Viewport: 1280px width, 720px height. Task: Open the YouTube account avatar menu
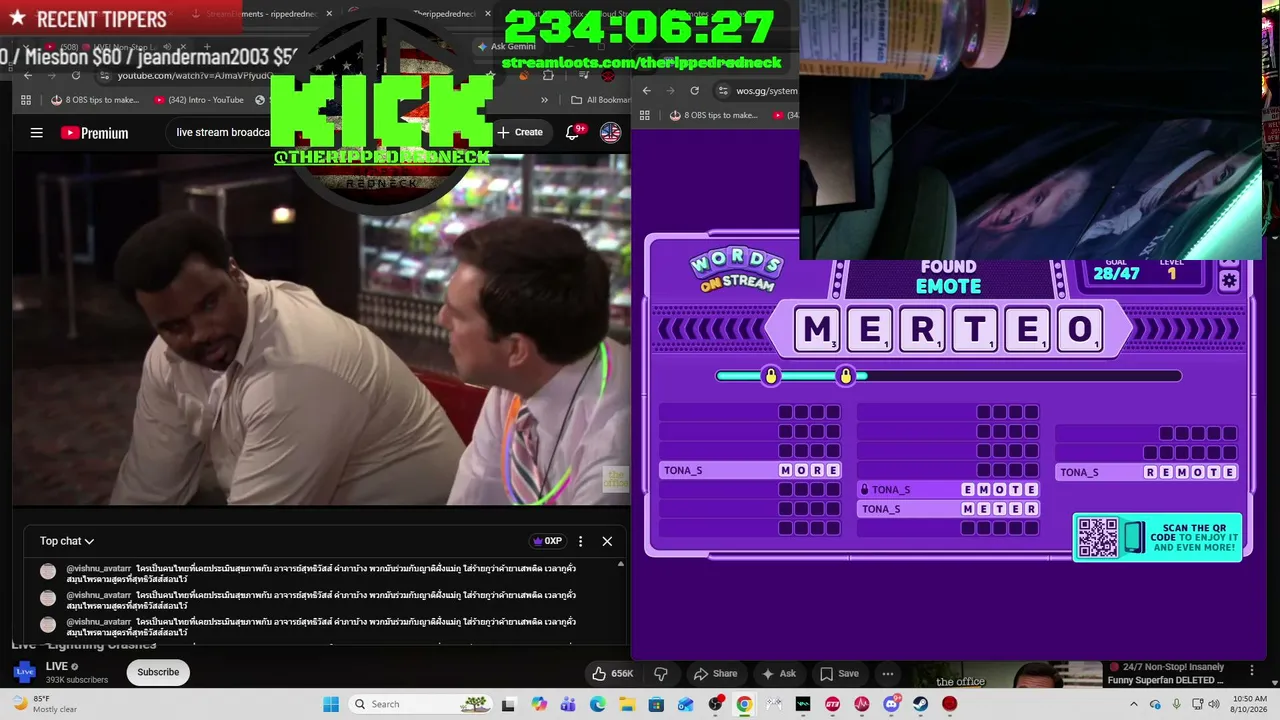click(610, 132)
